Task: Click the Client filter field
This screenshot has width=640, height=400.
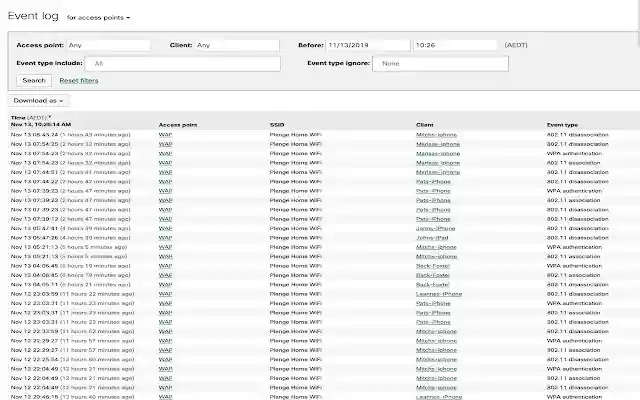Action: click(x=237, y=45)
